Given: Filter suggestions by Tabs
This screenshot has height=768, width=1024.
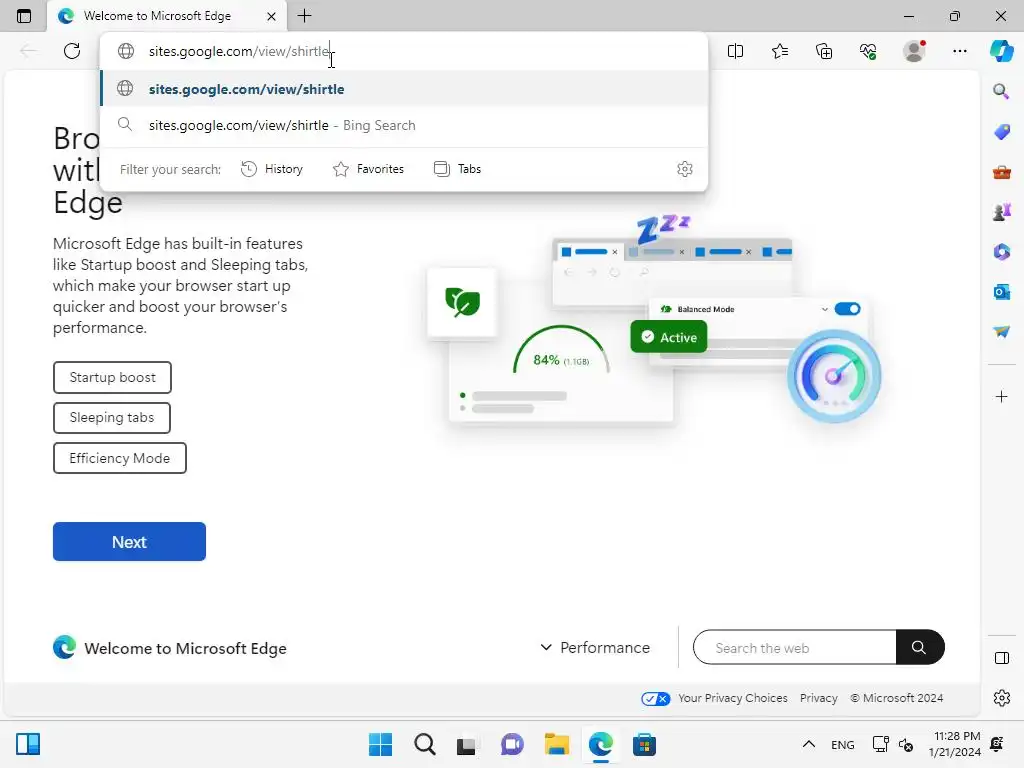Looking at the screenshot, I should tap(457, 169).
